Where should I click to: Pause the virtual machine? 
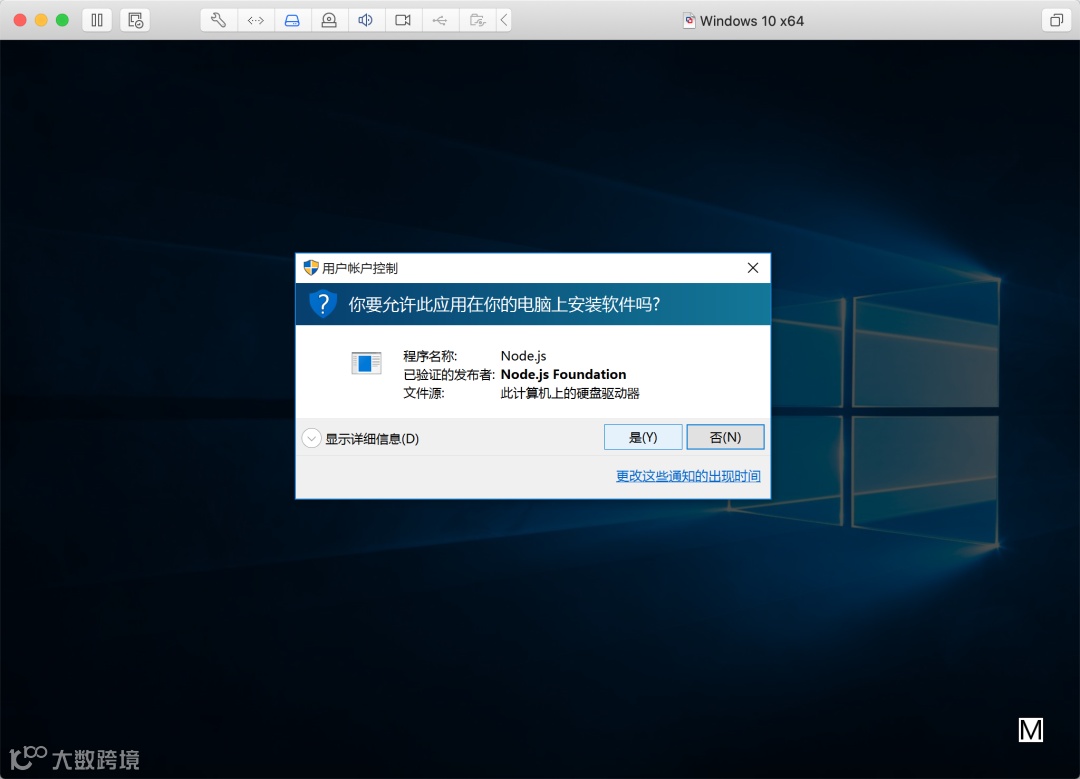click(97, 20)
